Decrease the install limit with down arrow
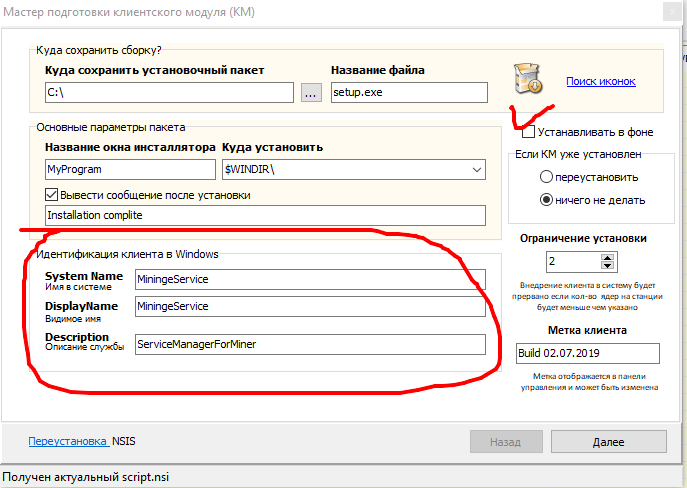Screen dimensions: 687x488 [x=607, y=265]
